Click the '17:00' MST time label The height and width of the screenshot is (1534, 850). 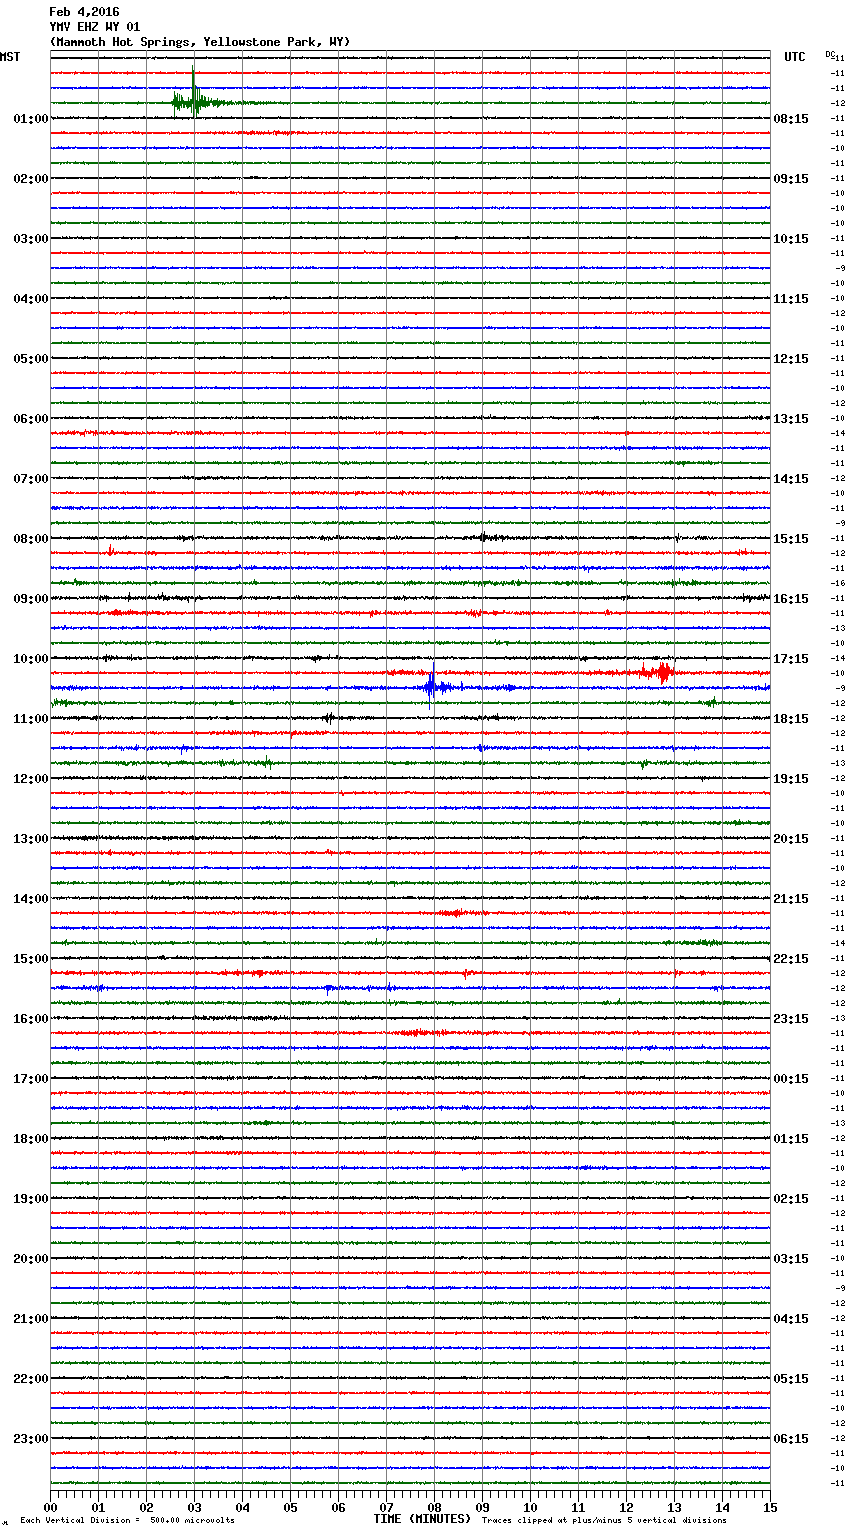tap(31, 1079)
